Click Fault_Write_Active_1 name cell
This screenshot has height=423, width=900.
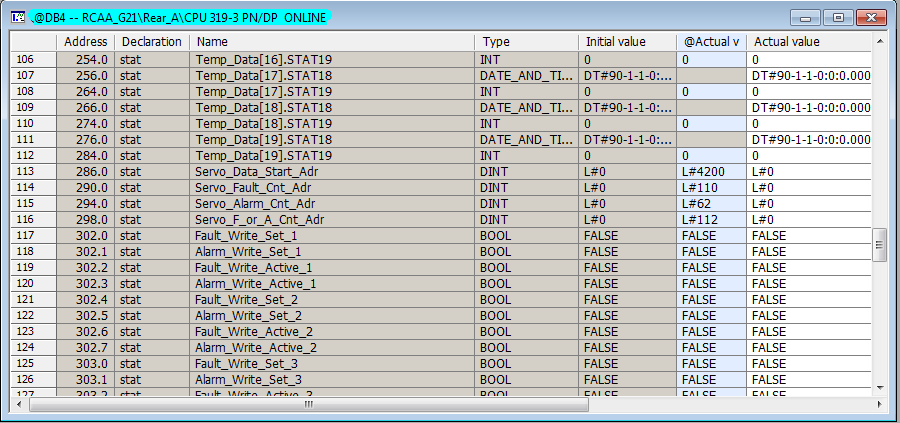point(332,267)
